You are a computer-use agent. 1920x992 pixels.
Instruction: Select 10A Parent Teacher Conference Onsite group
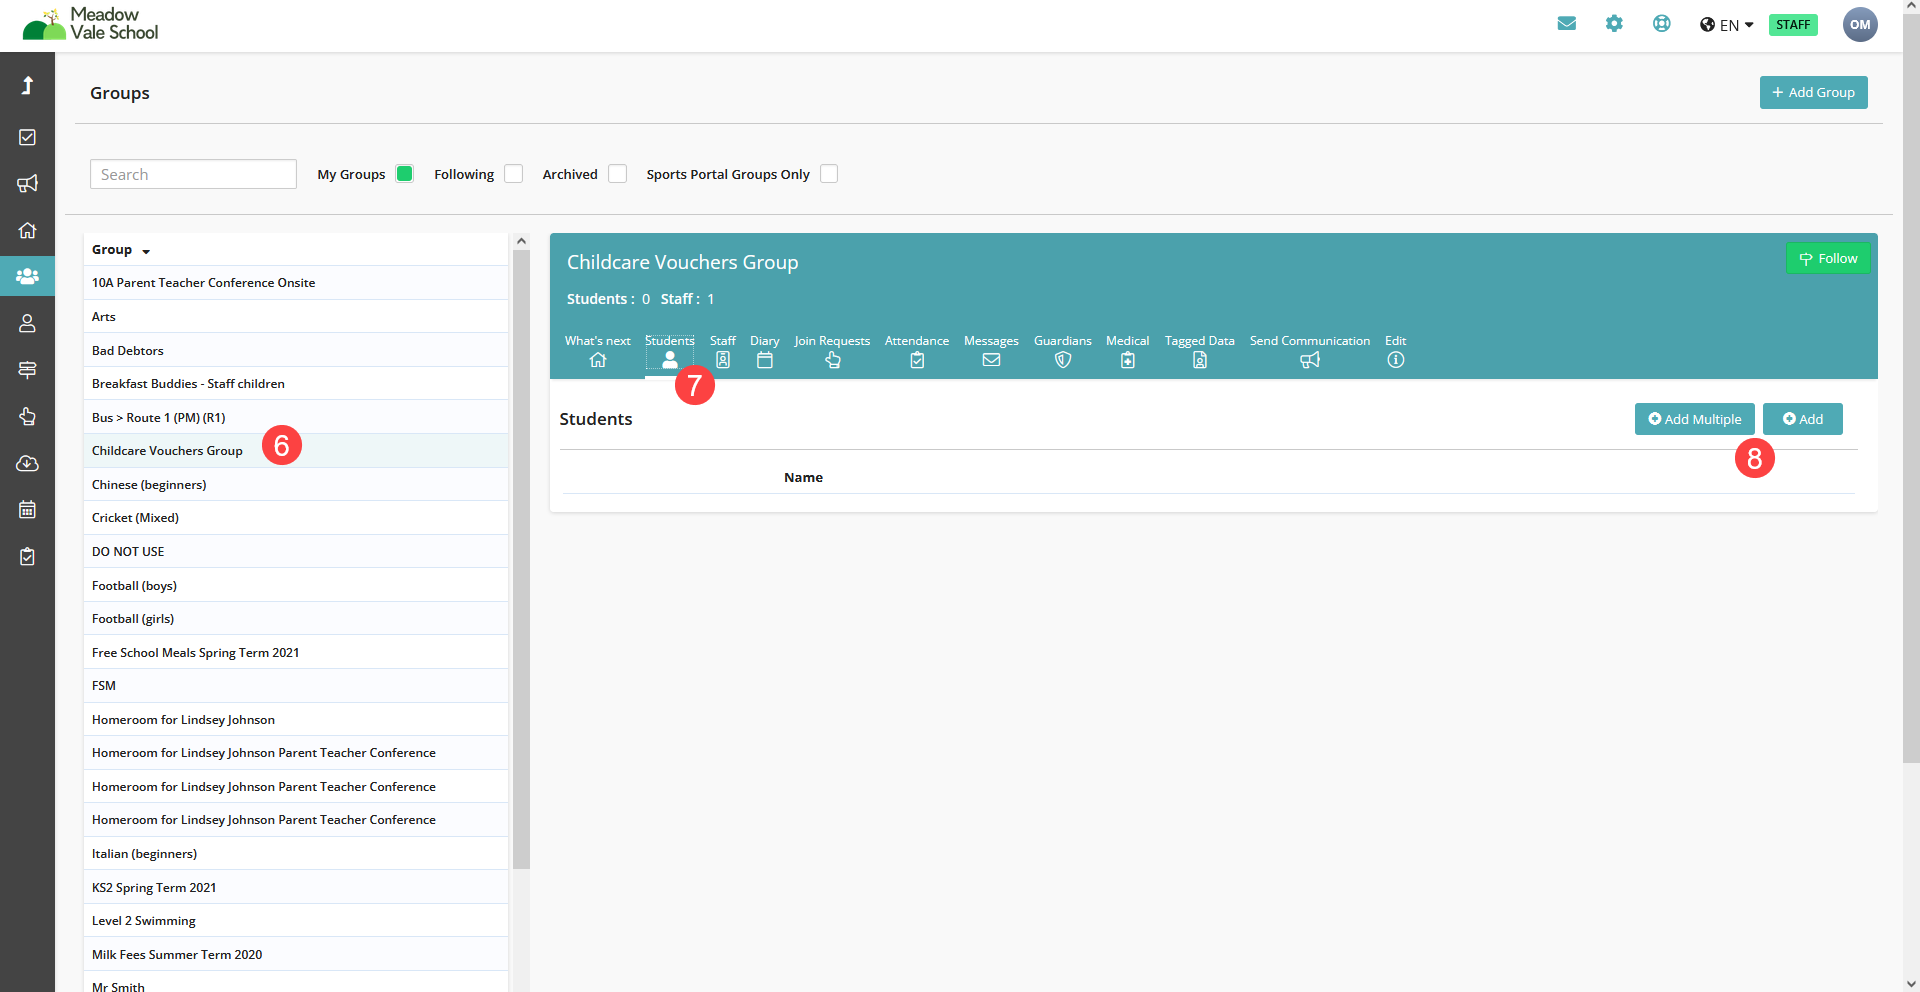point(296,283)
